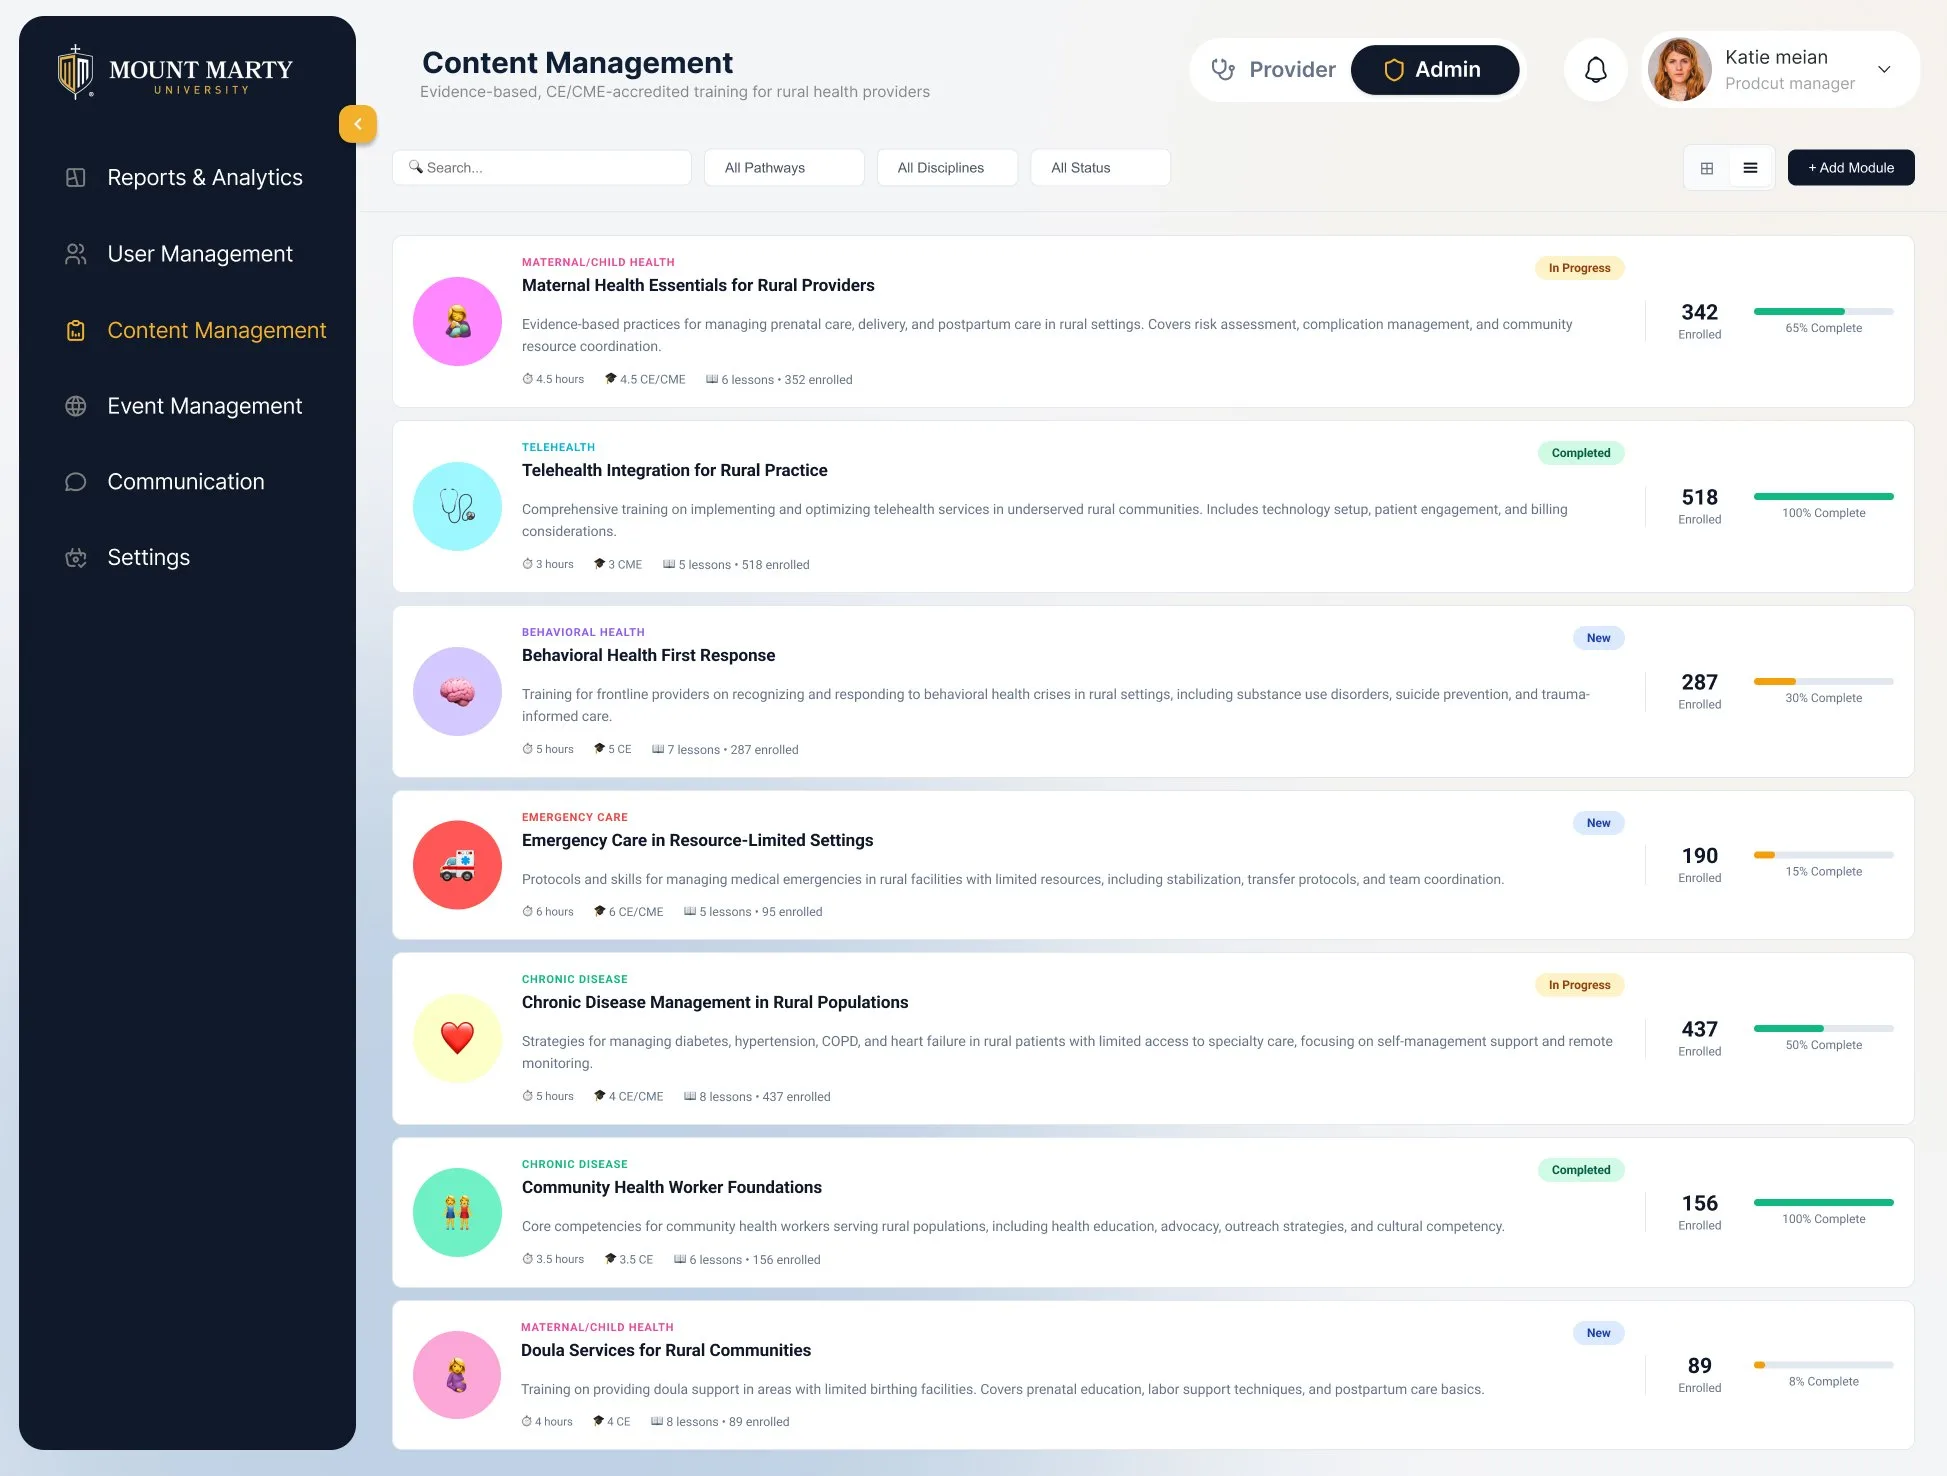
Task: Navigate to Communication section
Action: [x=186, y=482]
